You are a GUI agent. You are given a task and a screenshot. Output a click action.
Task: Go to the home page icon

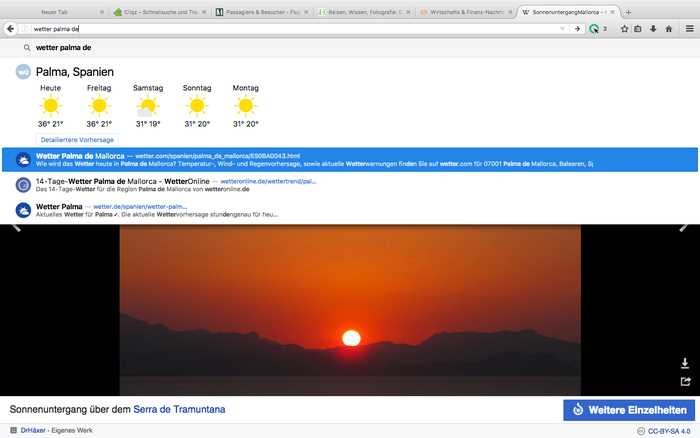[669, 29]
